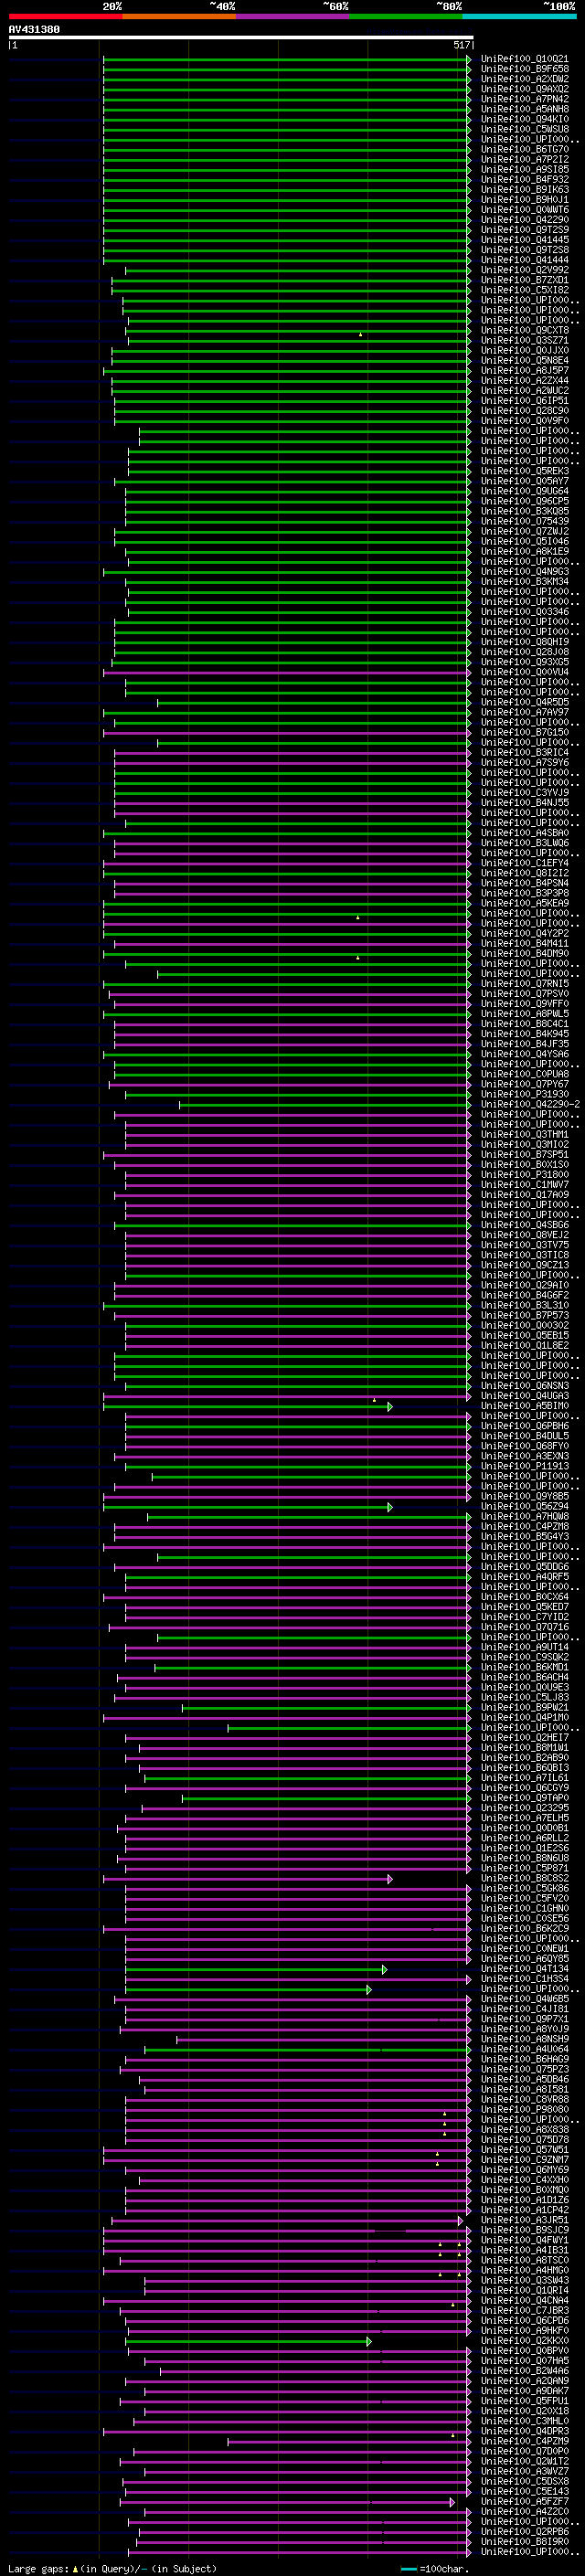Open the UniRef100_Q9AXQ2 hit label
Viewport: 585px width, 2576px height.
coord(524,89)
